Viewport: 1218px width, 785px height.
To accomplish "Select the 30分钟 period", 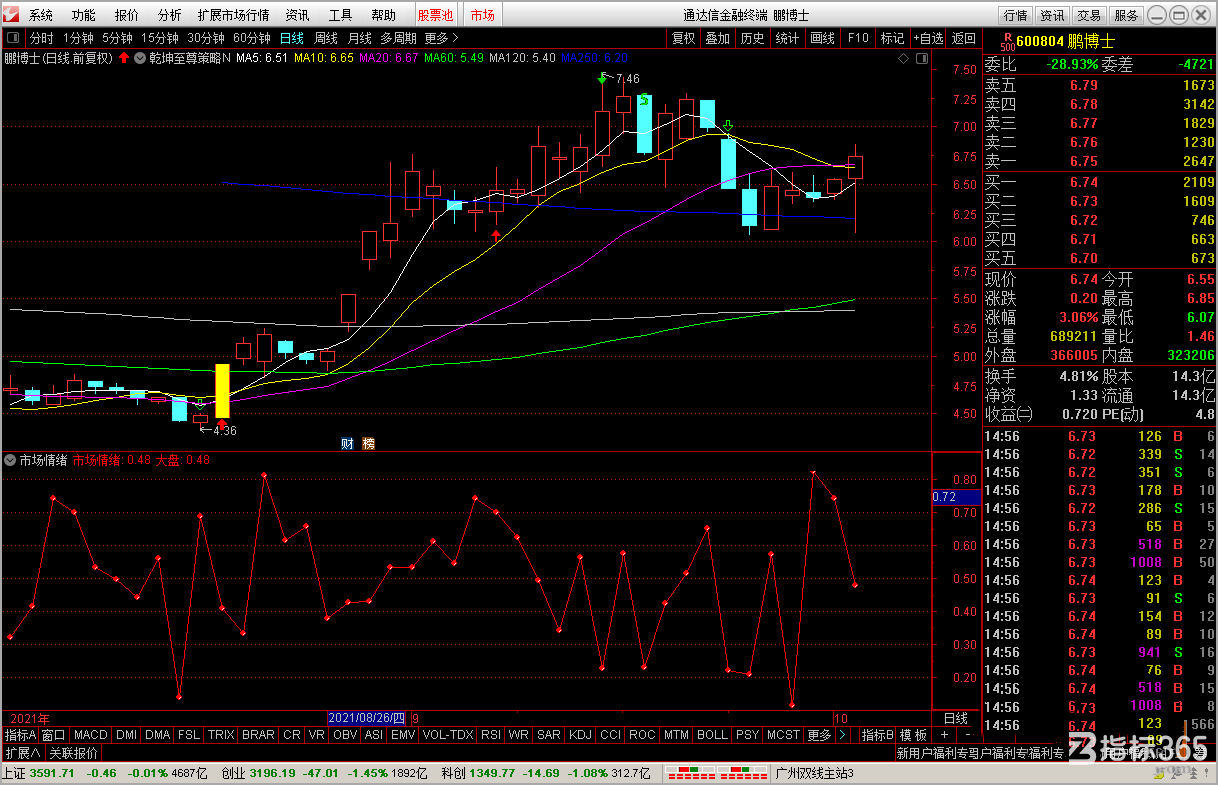I will (206, 38).
